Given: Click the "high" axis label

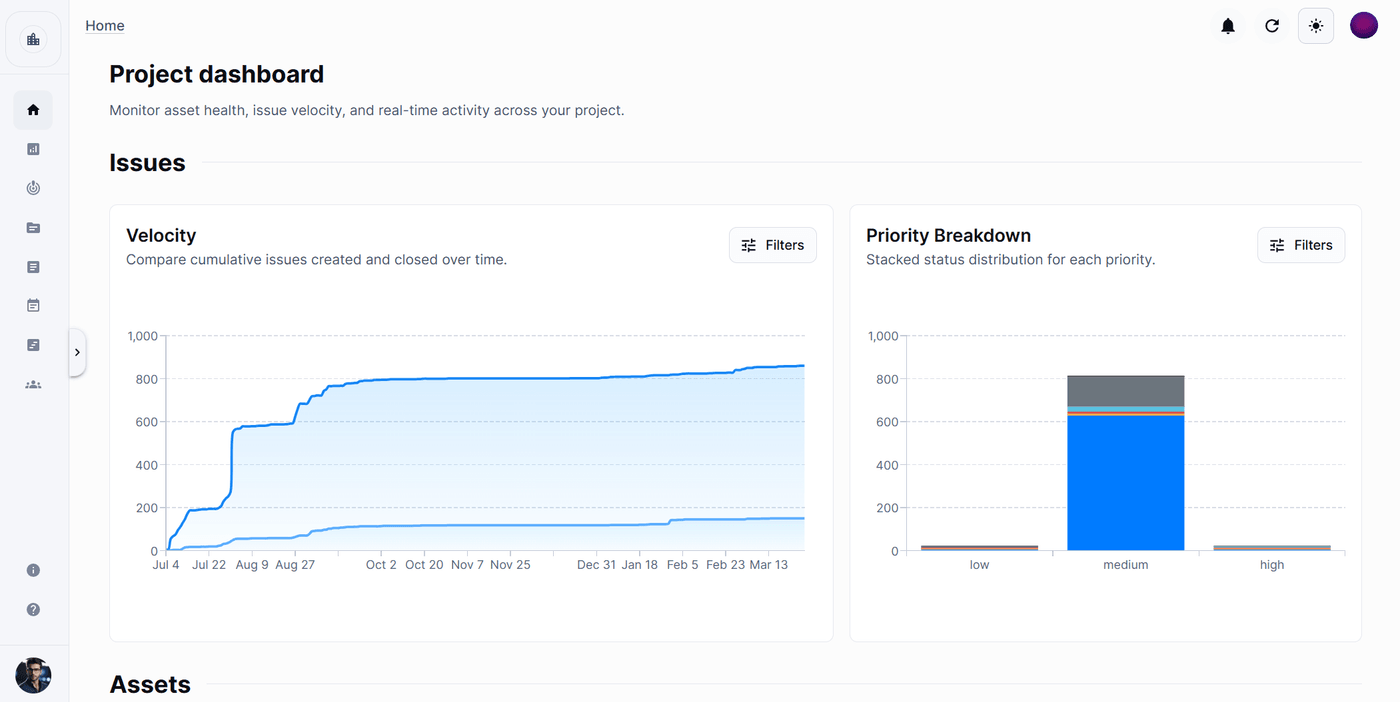Looking at the screenshot, I should click(x=1272, y=565).
